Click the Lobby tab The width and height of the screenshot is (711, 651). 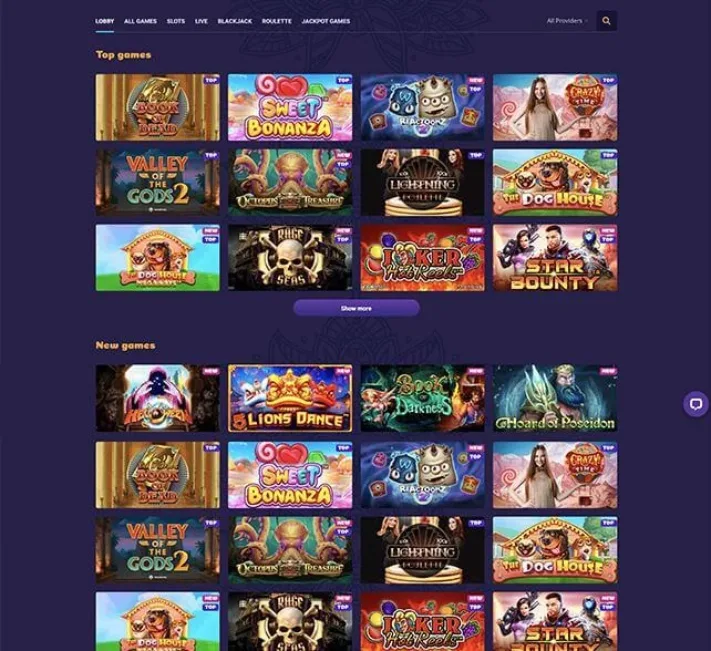pos(105,21)
